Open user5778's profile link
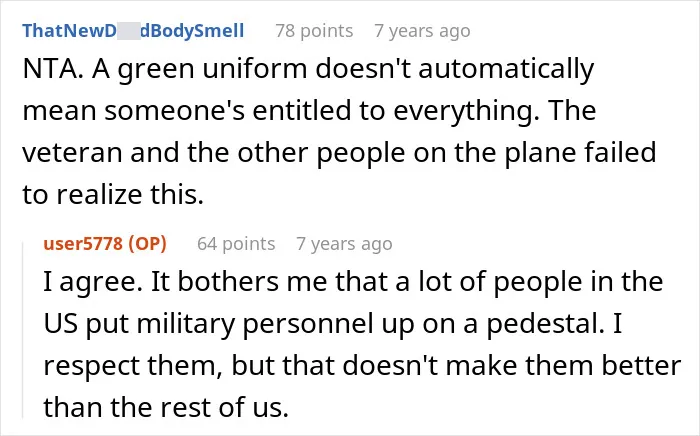The width and height of the screenshot is (700, 436). [83, 244]
